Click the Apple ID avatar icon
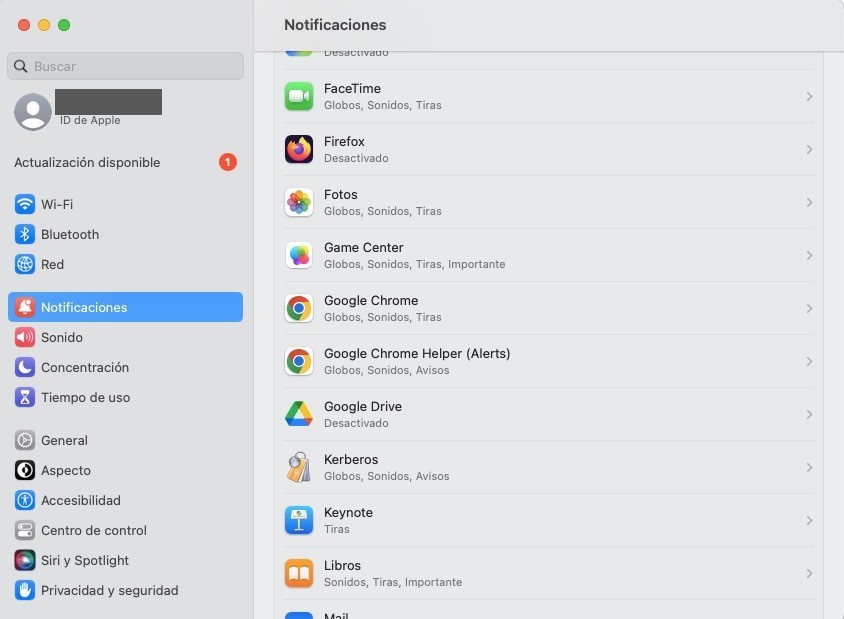Screen dimensions: 844x619 pyautogui.click(x=33, y=111)
